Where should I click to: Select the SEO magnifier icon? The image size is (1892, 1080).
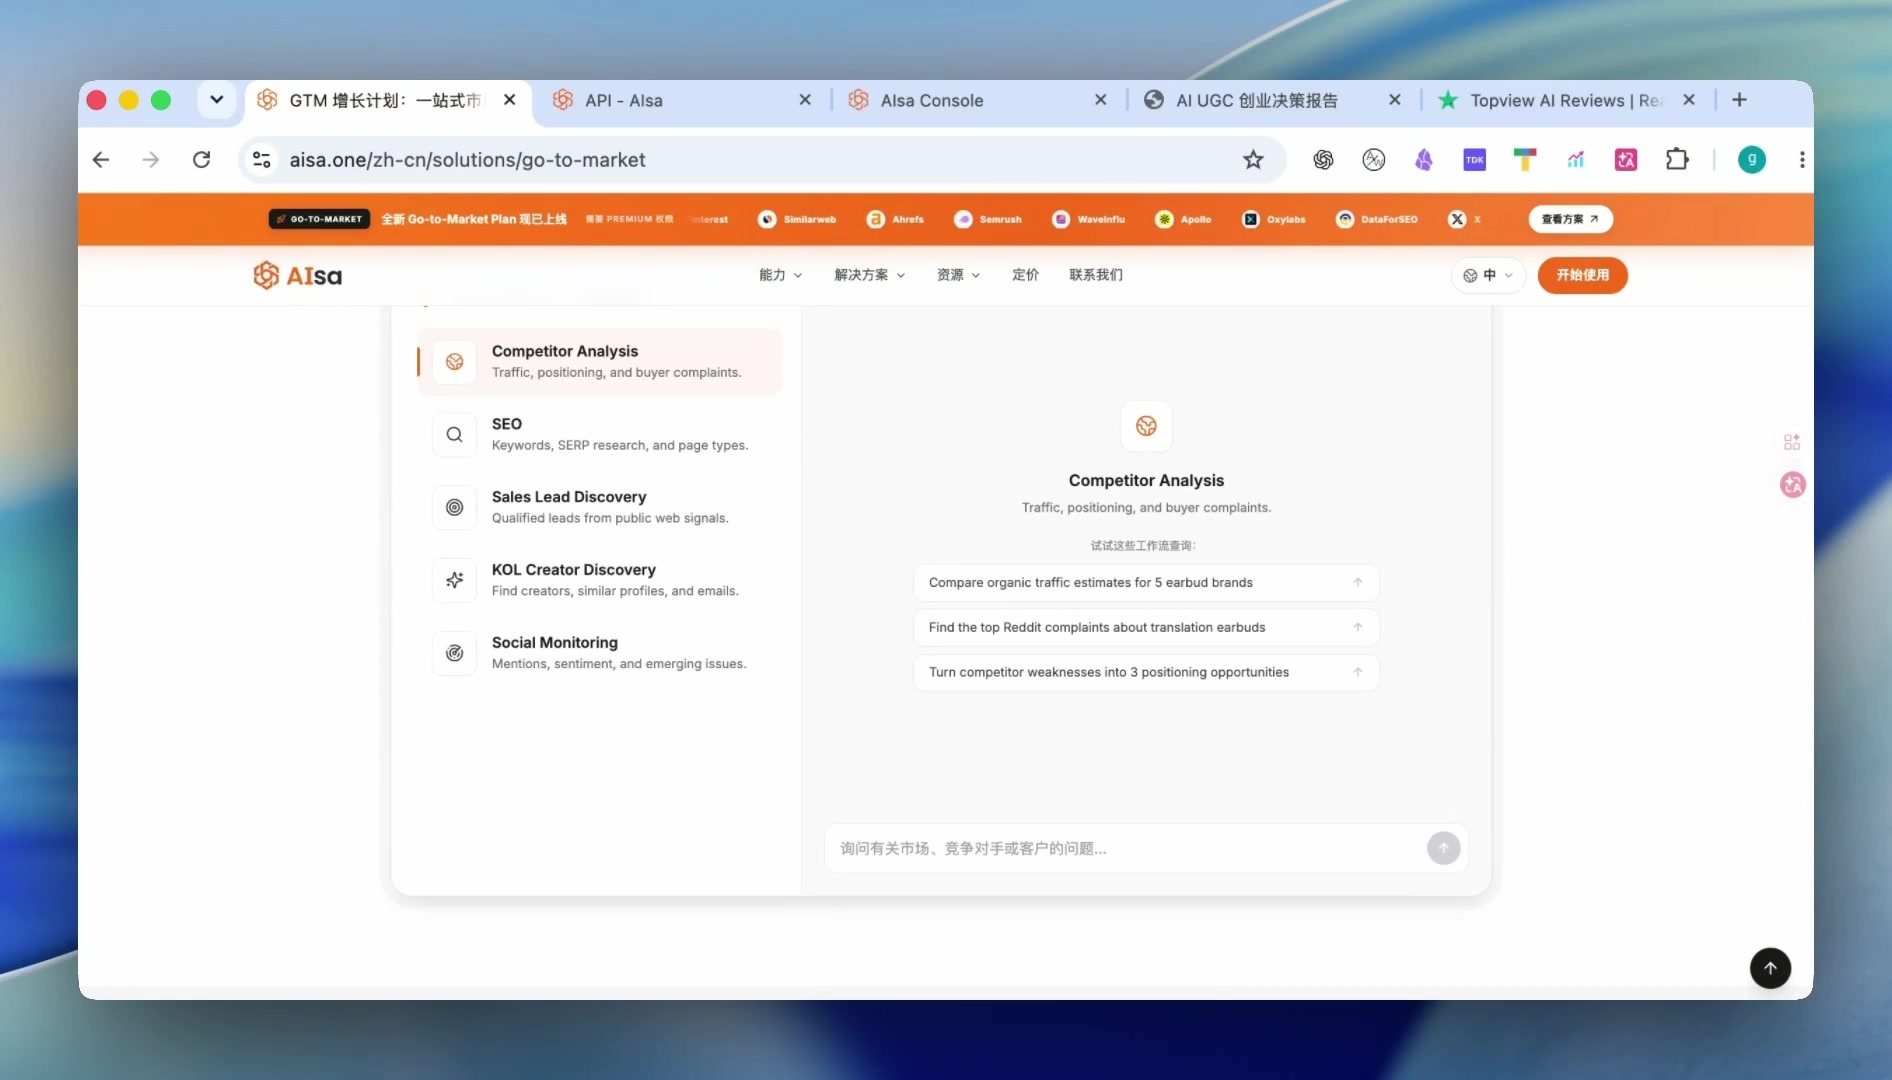[x=454, y=435]
